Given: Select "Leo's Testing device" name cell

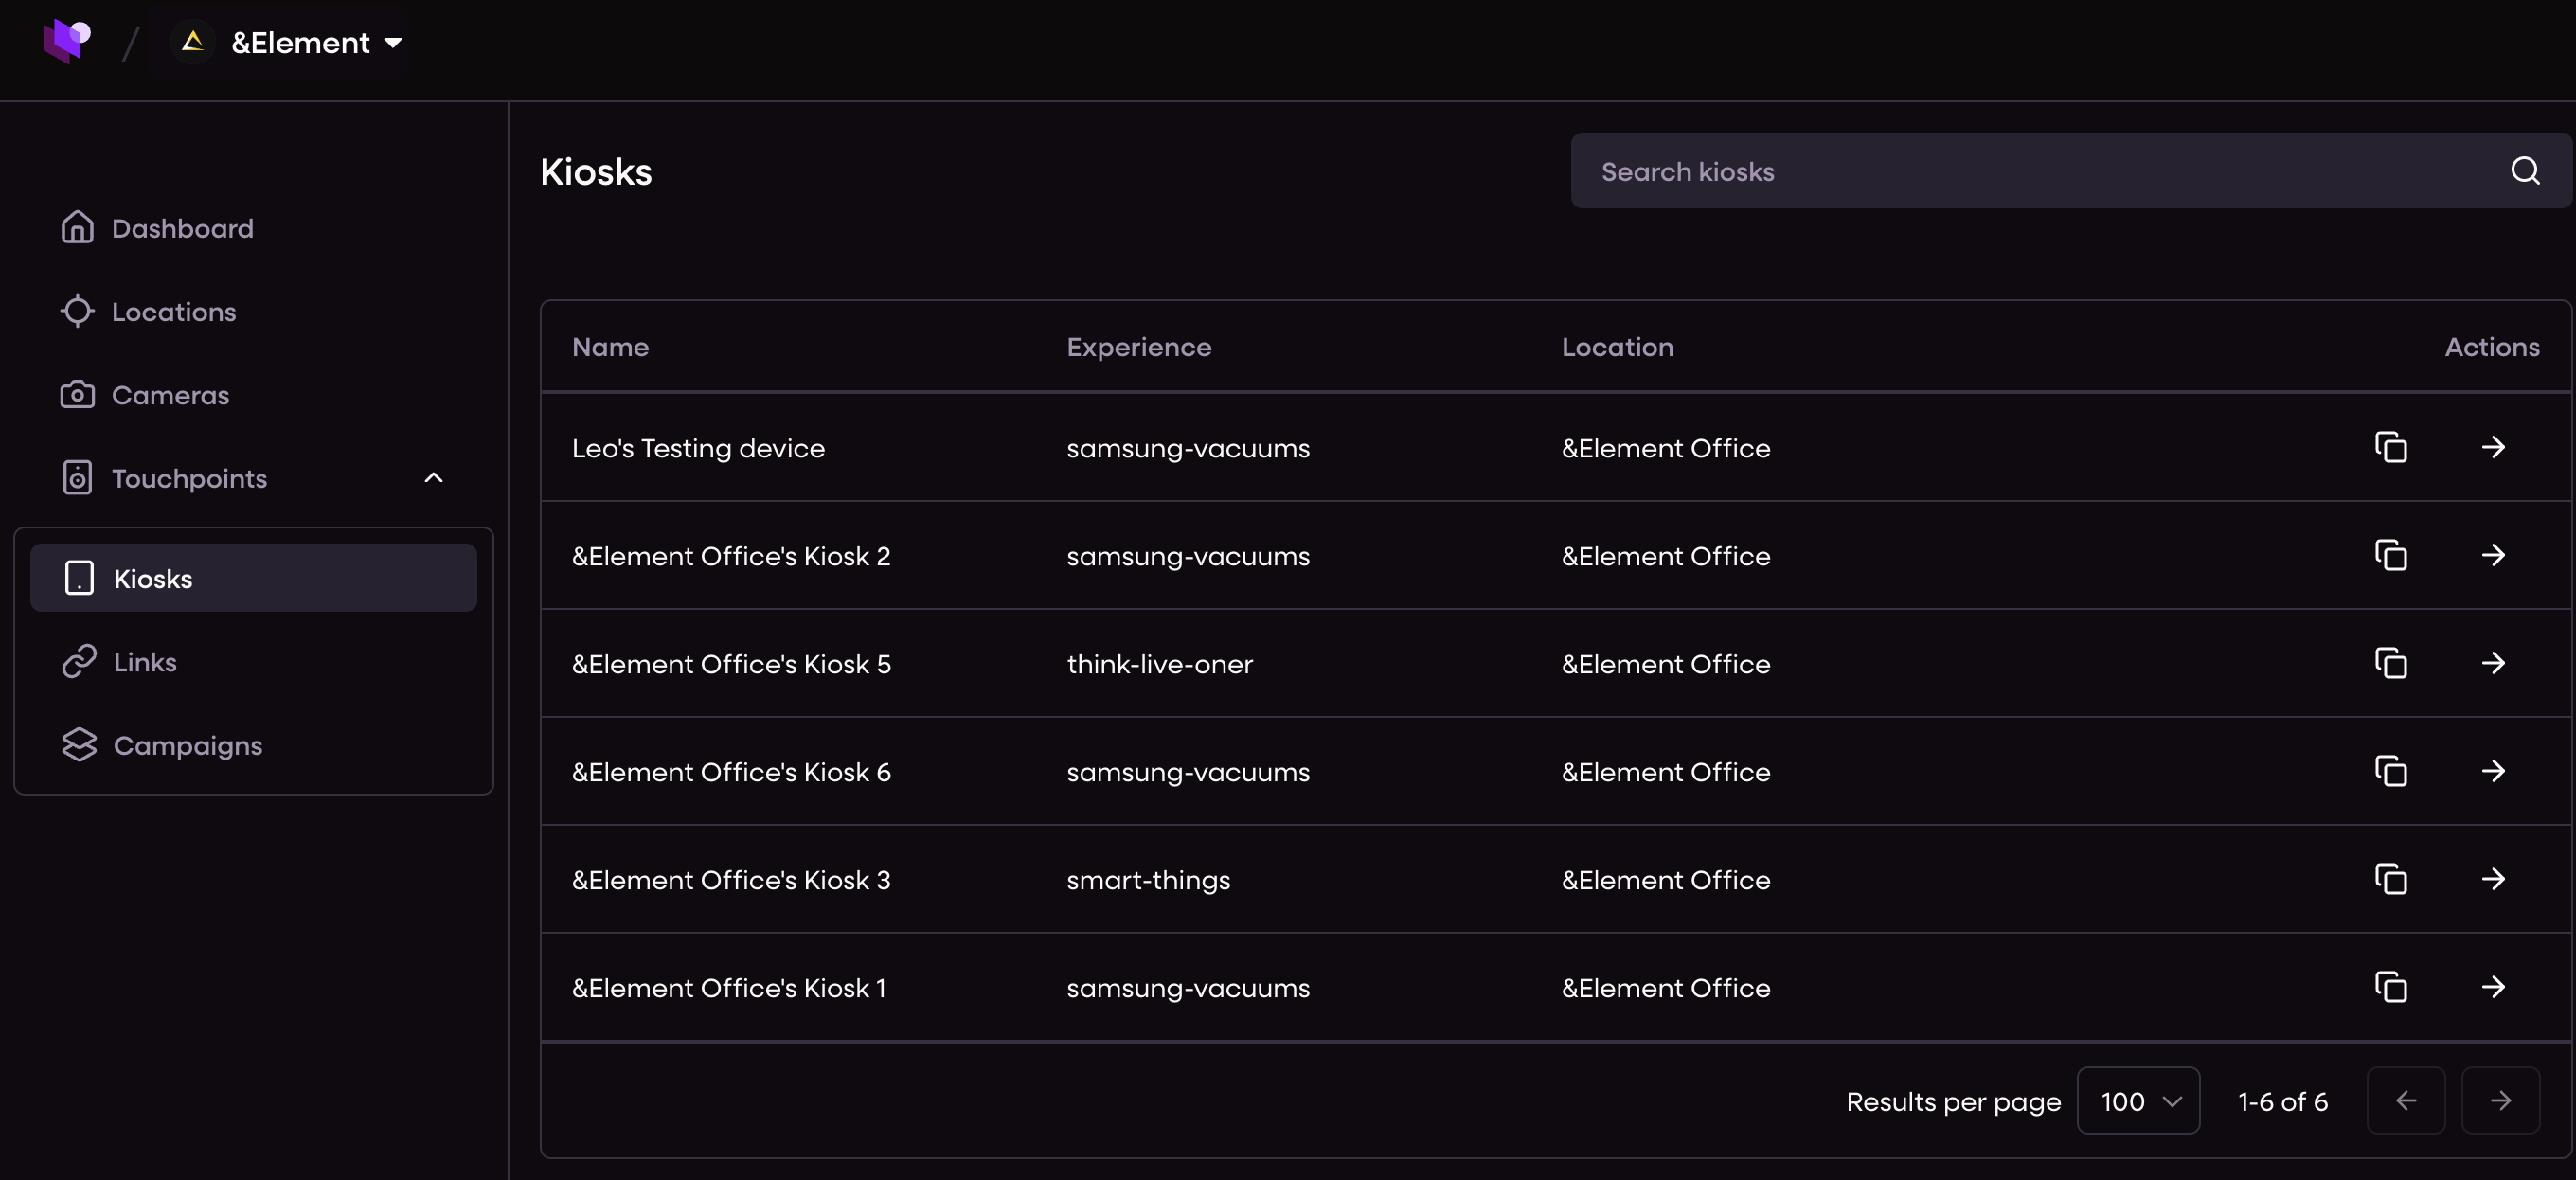Looking at the screenshot, I should pos(698,448).
